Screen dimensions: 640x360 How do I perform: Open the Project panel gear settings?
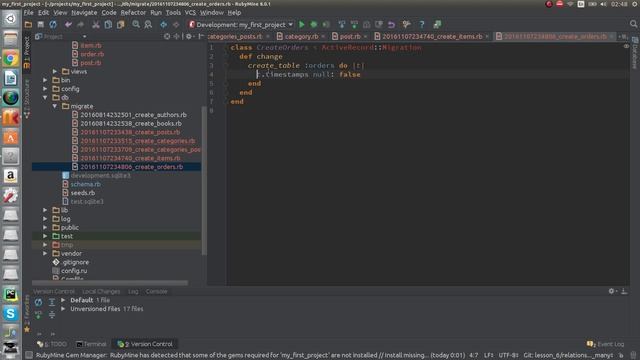tap(189, 37)
